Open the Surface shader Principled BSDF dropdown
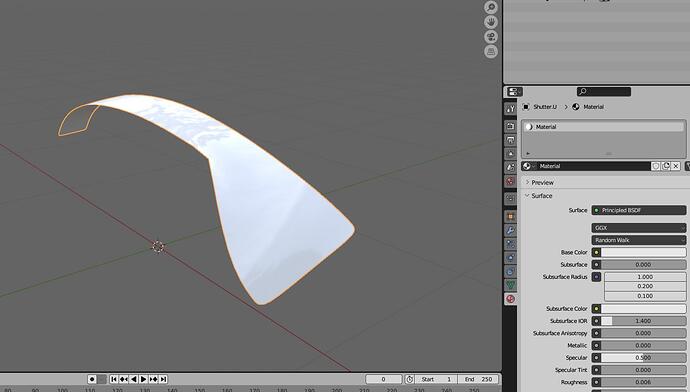This screenshot has height=392, width=690. [x=639, y=210]
